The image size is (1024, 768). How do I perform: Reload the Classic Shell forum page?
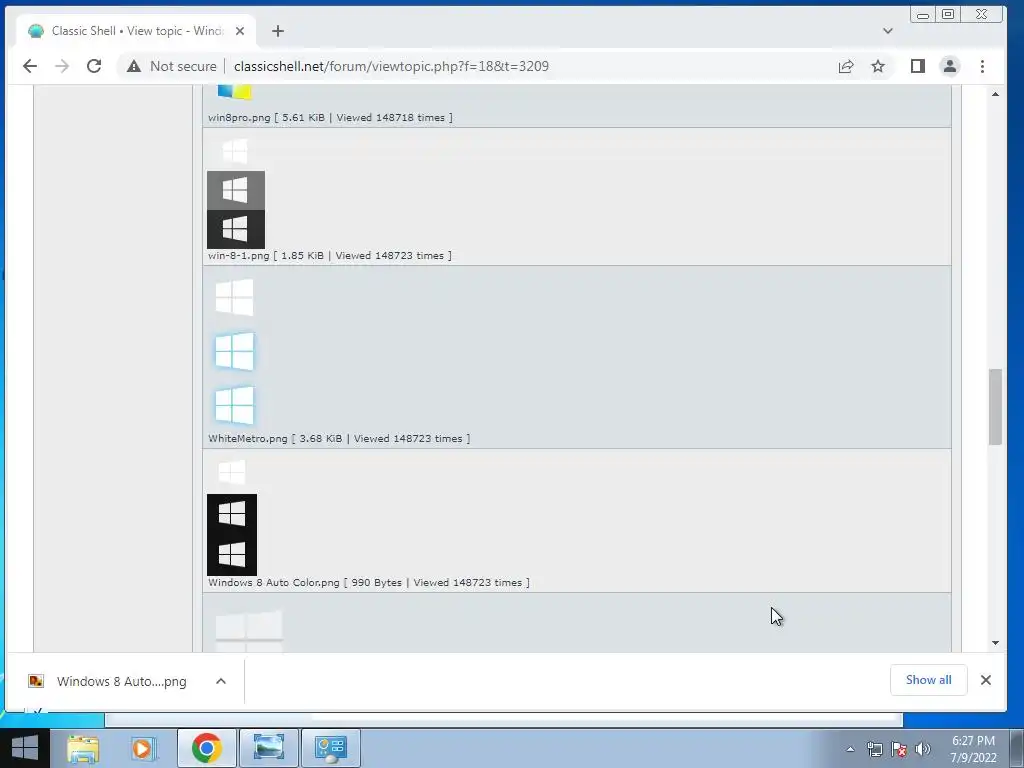click(94, 66)
